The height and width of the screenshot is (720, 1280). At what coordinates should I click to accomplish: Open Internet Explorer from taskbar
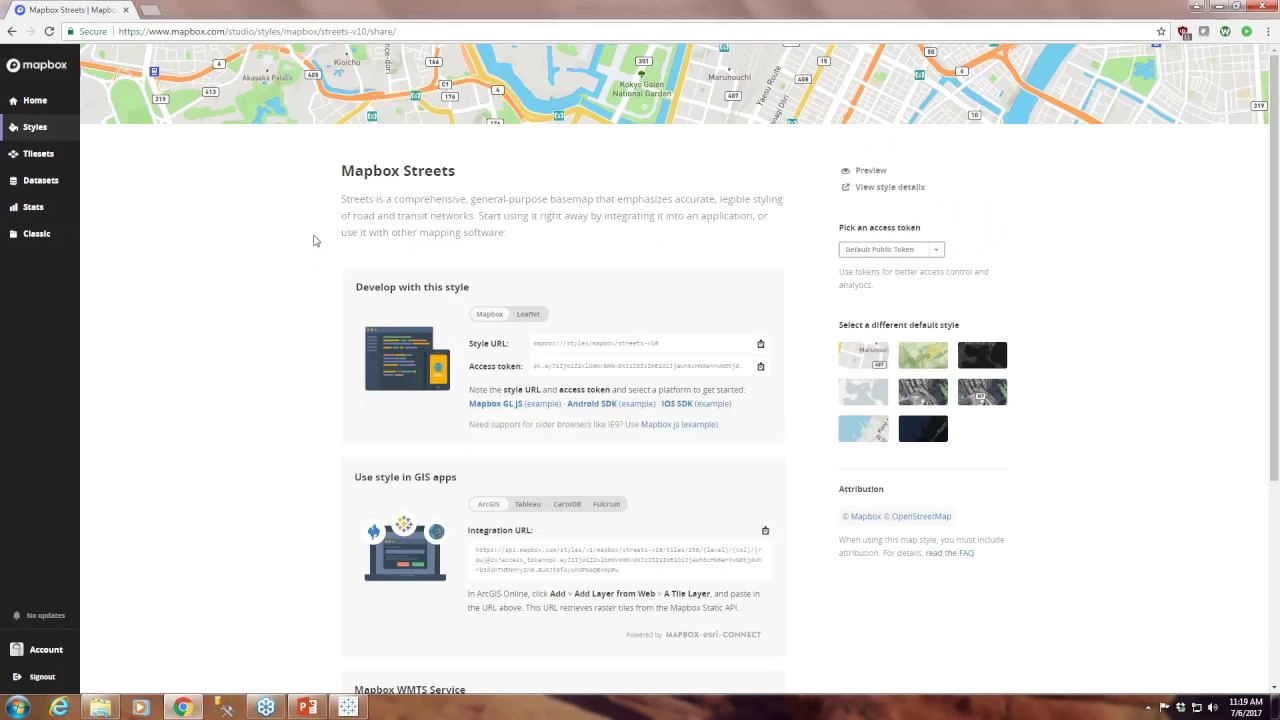click(59, 708)
